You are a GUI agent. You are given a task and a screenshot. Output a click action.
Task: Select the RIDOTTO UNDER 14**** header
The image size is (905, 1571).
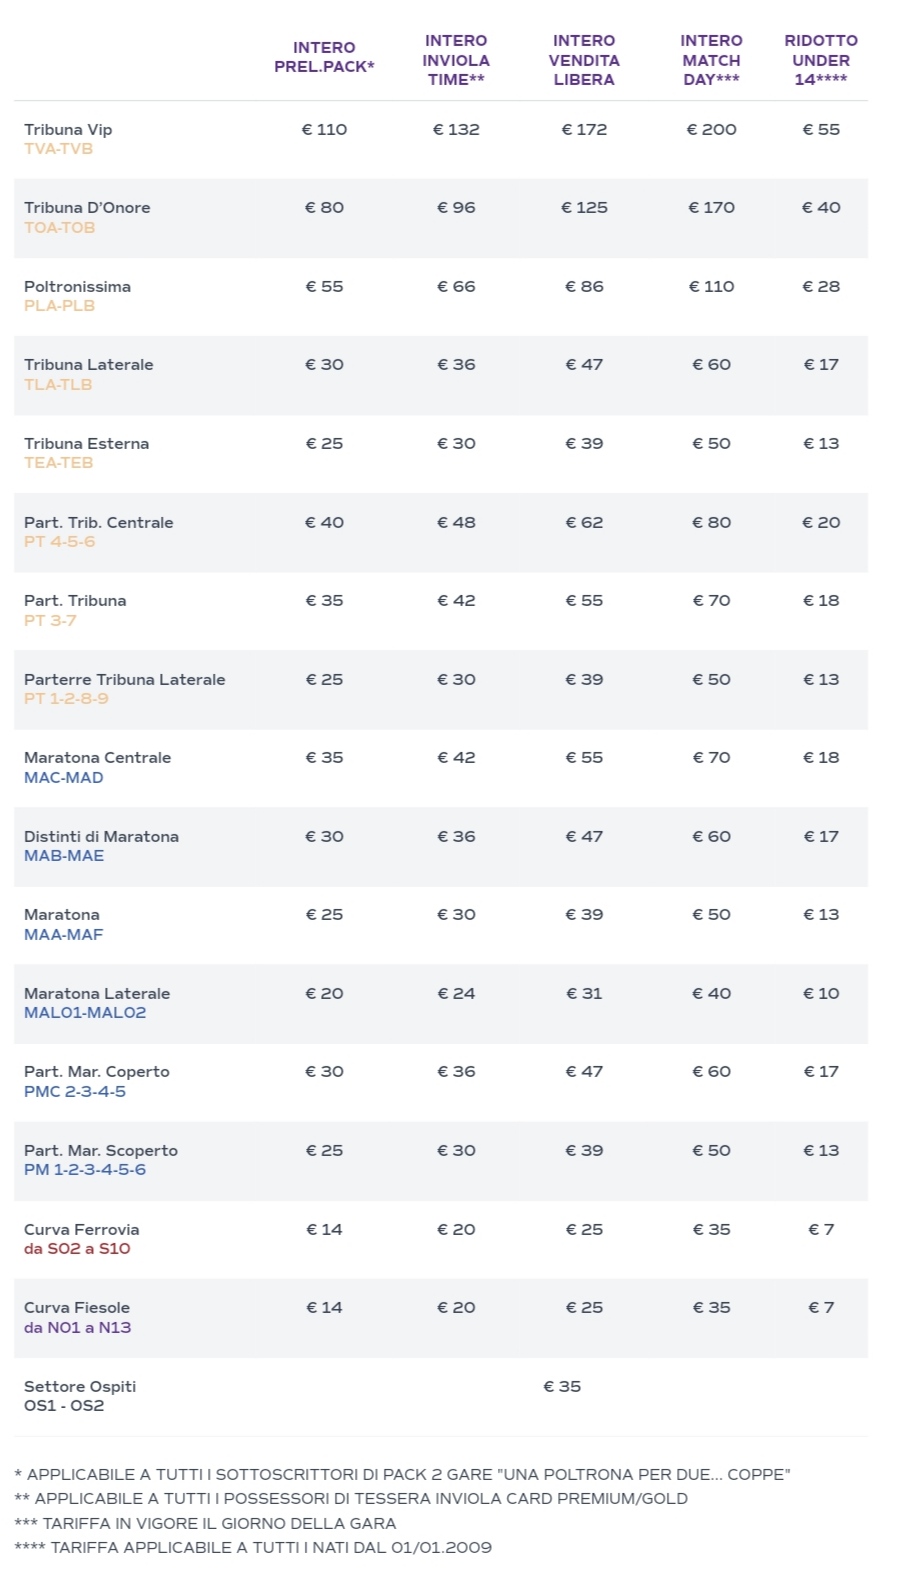(821, 60)
